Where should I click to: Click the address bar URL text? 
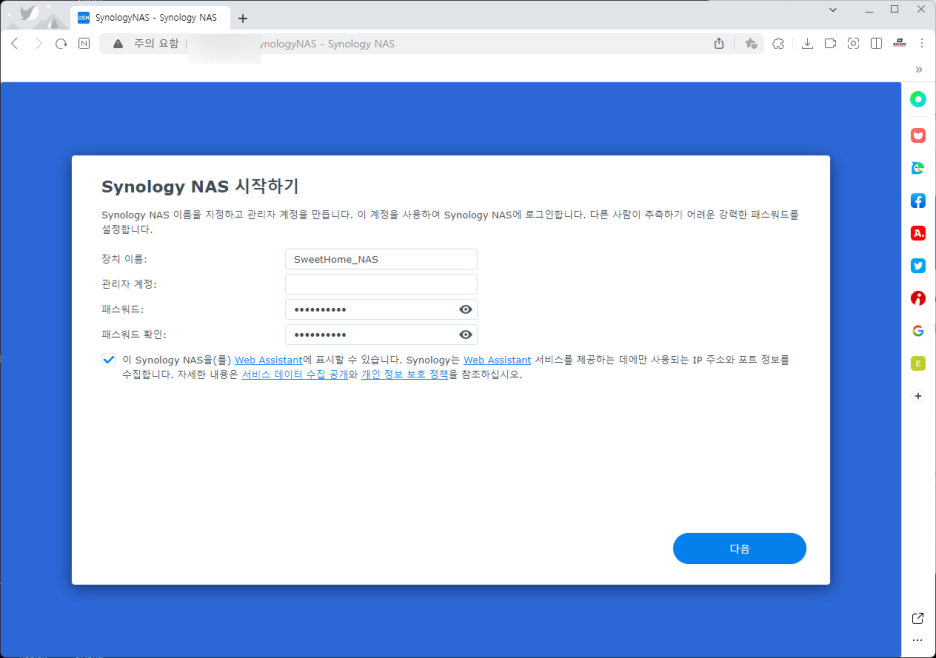pyautogui.click(x=328, y=44)
